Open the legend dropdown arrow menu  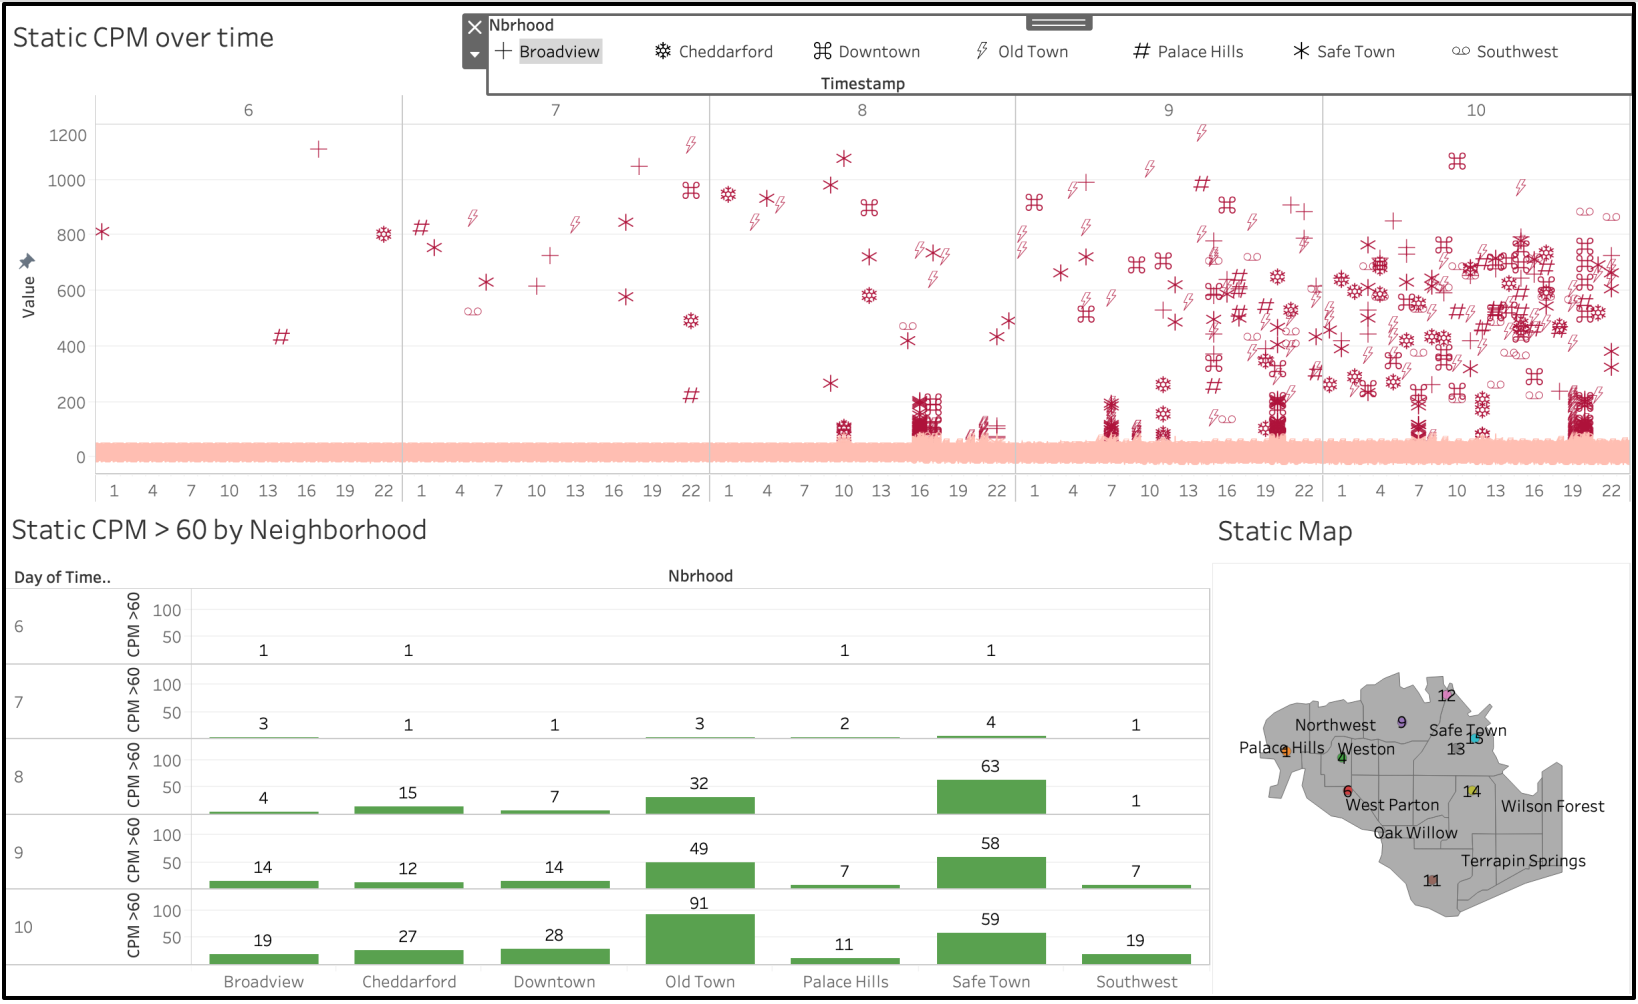pyautogui.click(x=475, y=55)
